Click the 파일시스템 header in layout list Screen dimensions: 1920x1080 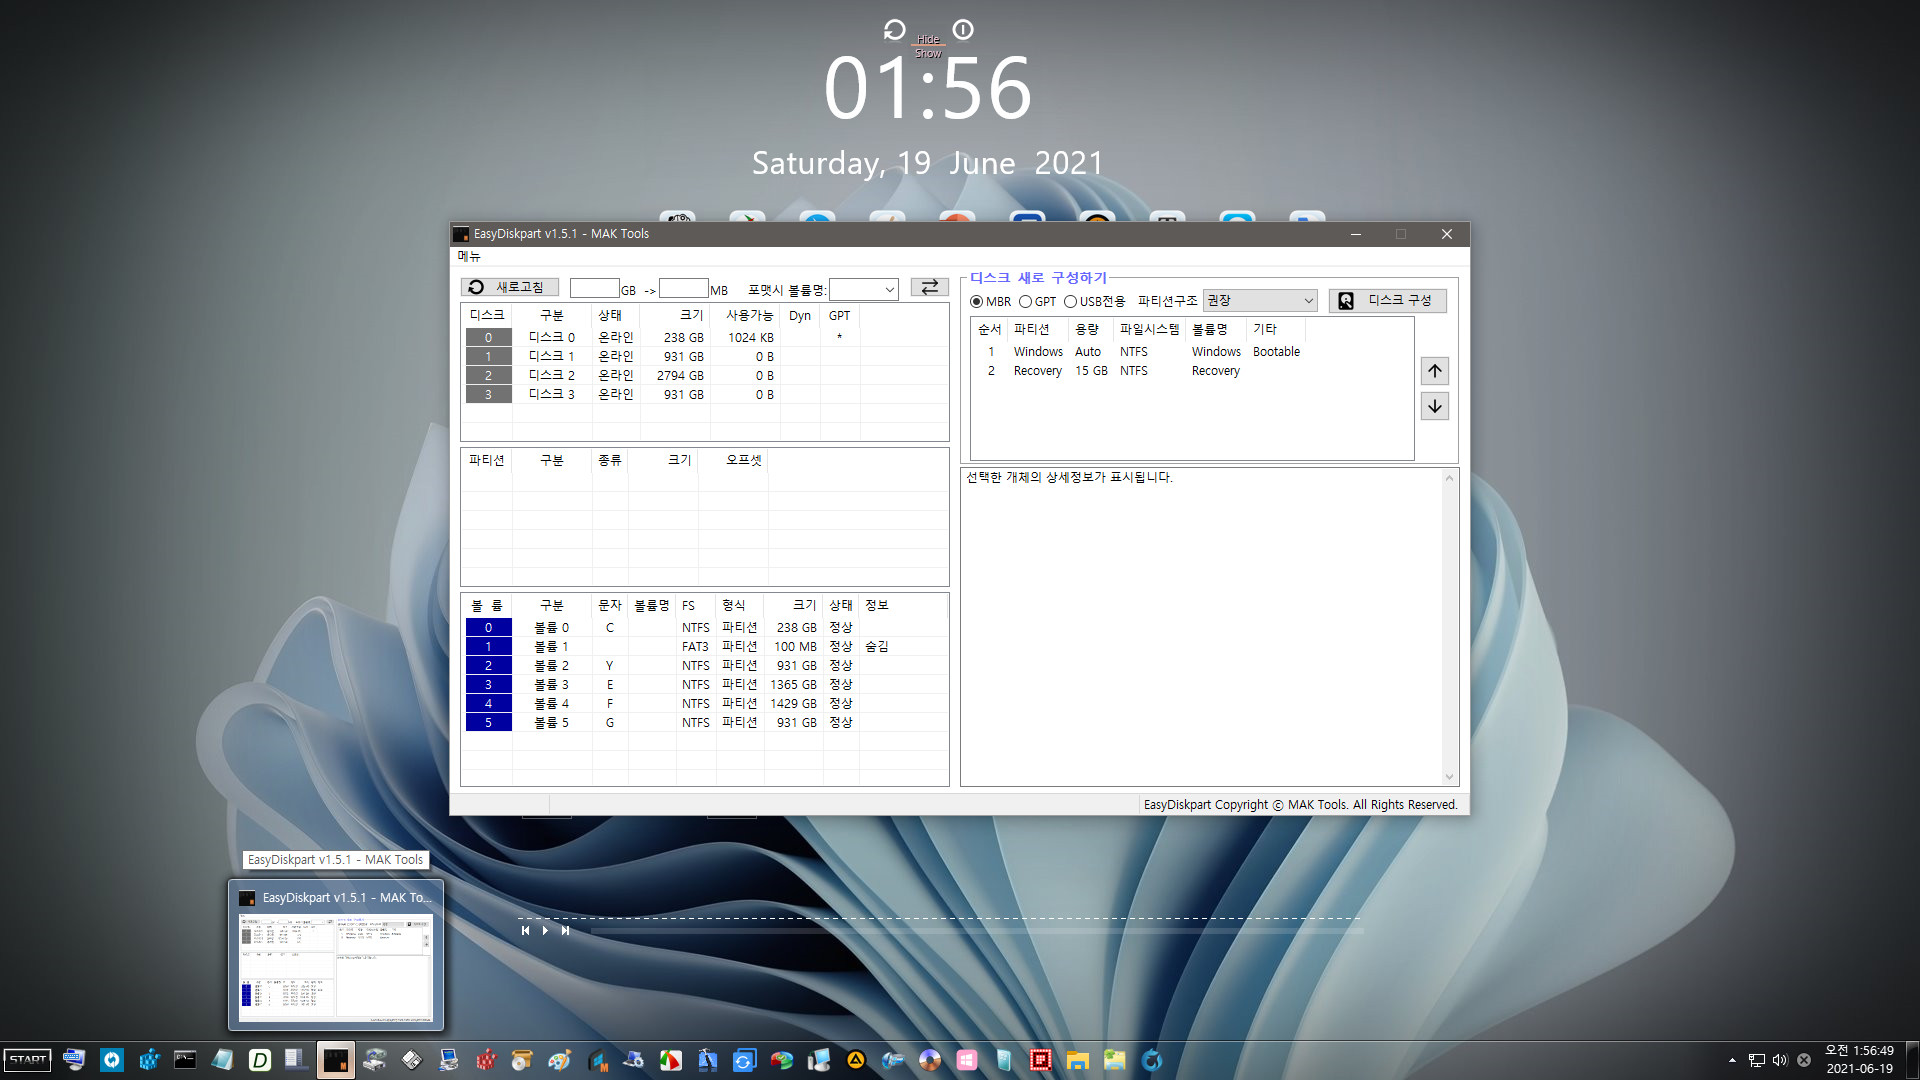pyautogui.click(x=1150, y=329)
